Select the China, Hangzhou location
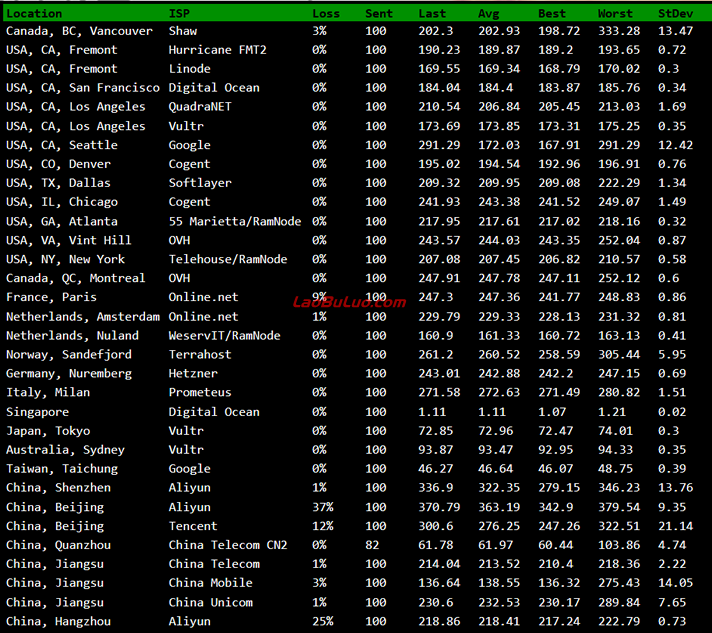This screenshot has width=712, height=633. [x=58, y=622]
